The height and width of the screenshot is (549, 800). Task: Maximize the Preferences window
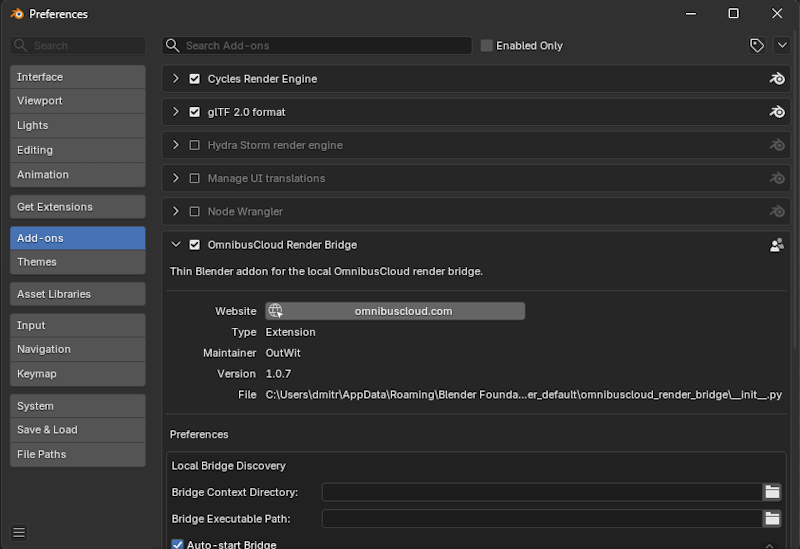(x=733, y=14)
